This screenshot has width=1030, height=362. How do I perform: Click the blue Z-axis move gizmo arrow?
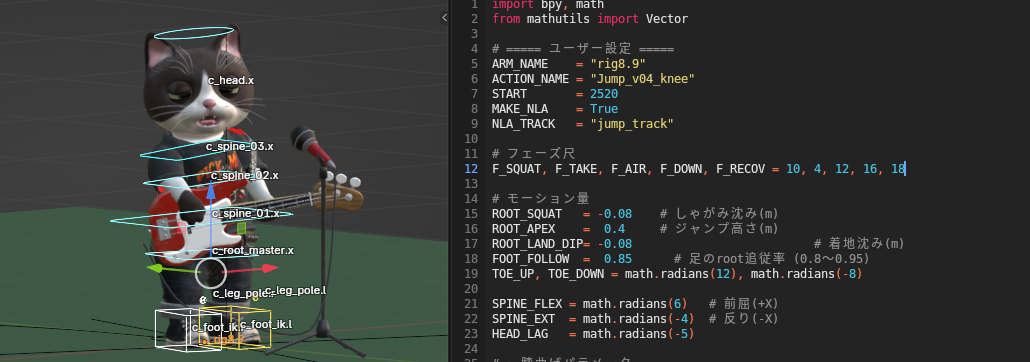[210, 191]
